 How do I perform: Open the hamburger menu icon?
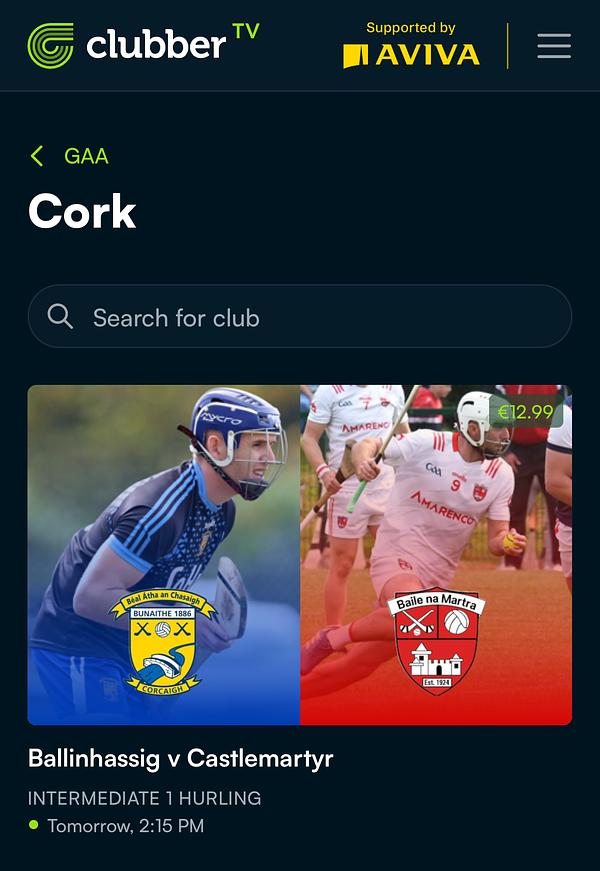point(554,46)
